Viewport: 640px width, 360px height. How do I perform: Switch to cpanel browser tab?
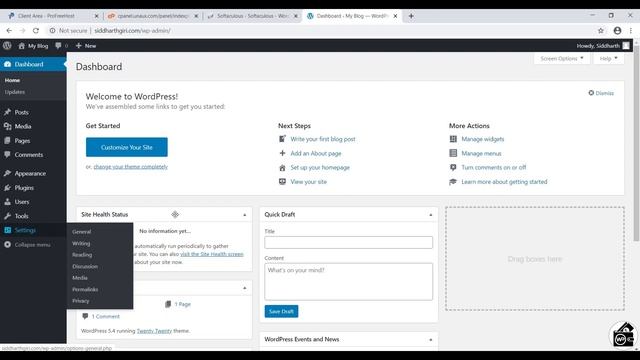coord(152,16)
